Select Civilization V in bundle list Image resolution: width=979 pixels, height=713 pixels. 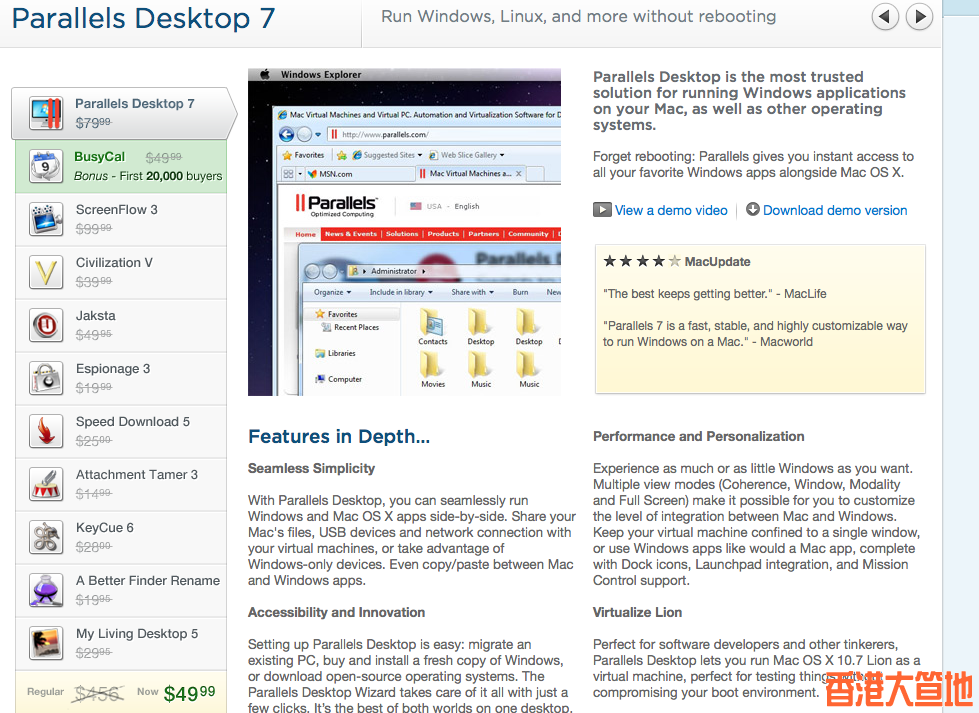point(121,273)
